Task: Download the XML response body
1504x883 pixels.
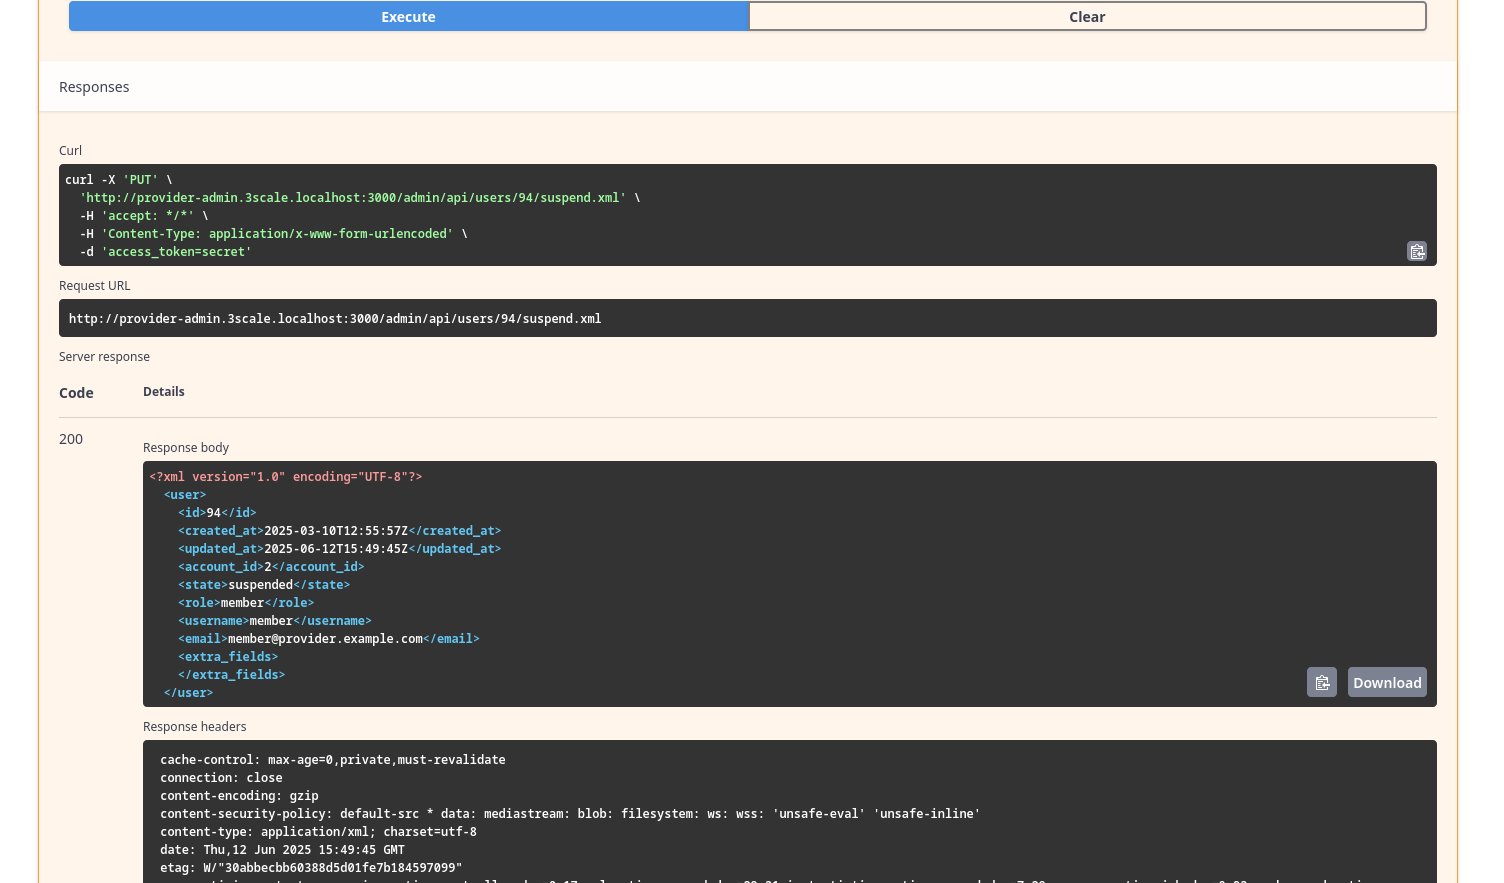Action: click(x=1386, y=682)
